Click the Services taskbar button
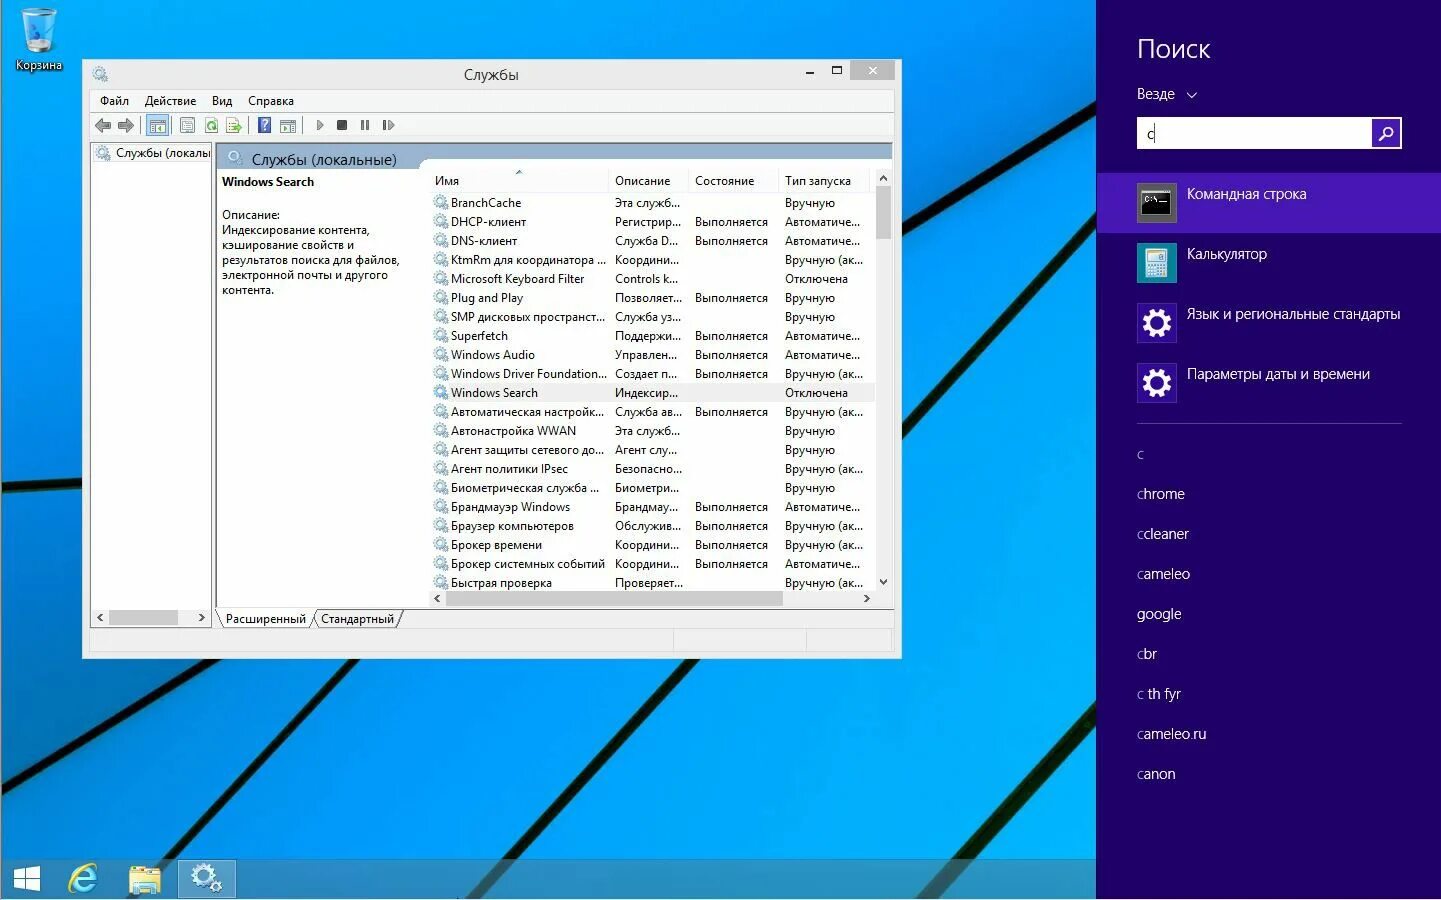1441x900 pixels. point(207,879)
